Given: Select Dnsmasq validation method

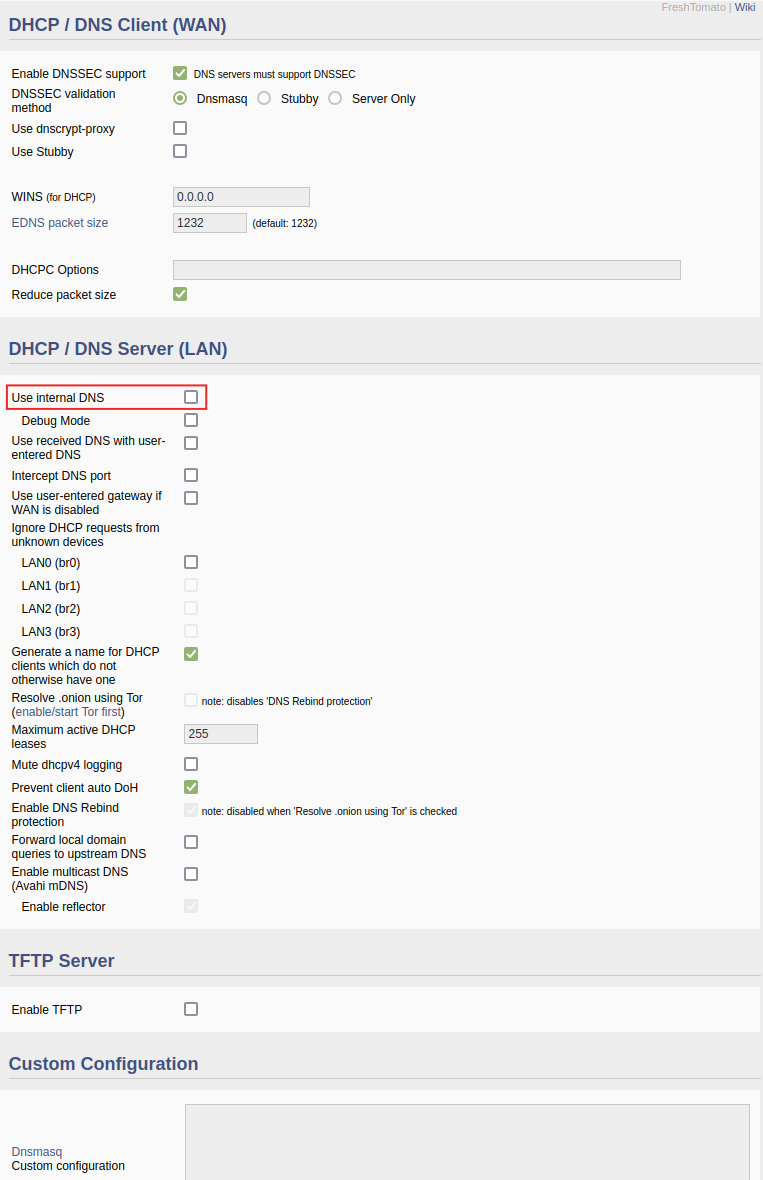Looking at the screenshot, I should tap(180, 99).
